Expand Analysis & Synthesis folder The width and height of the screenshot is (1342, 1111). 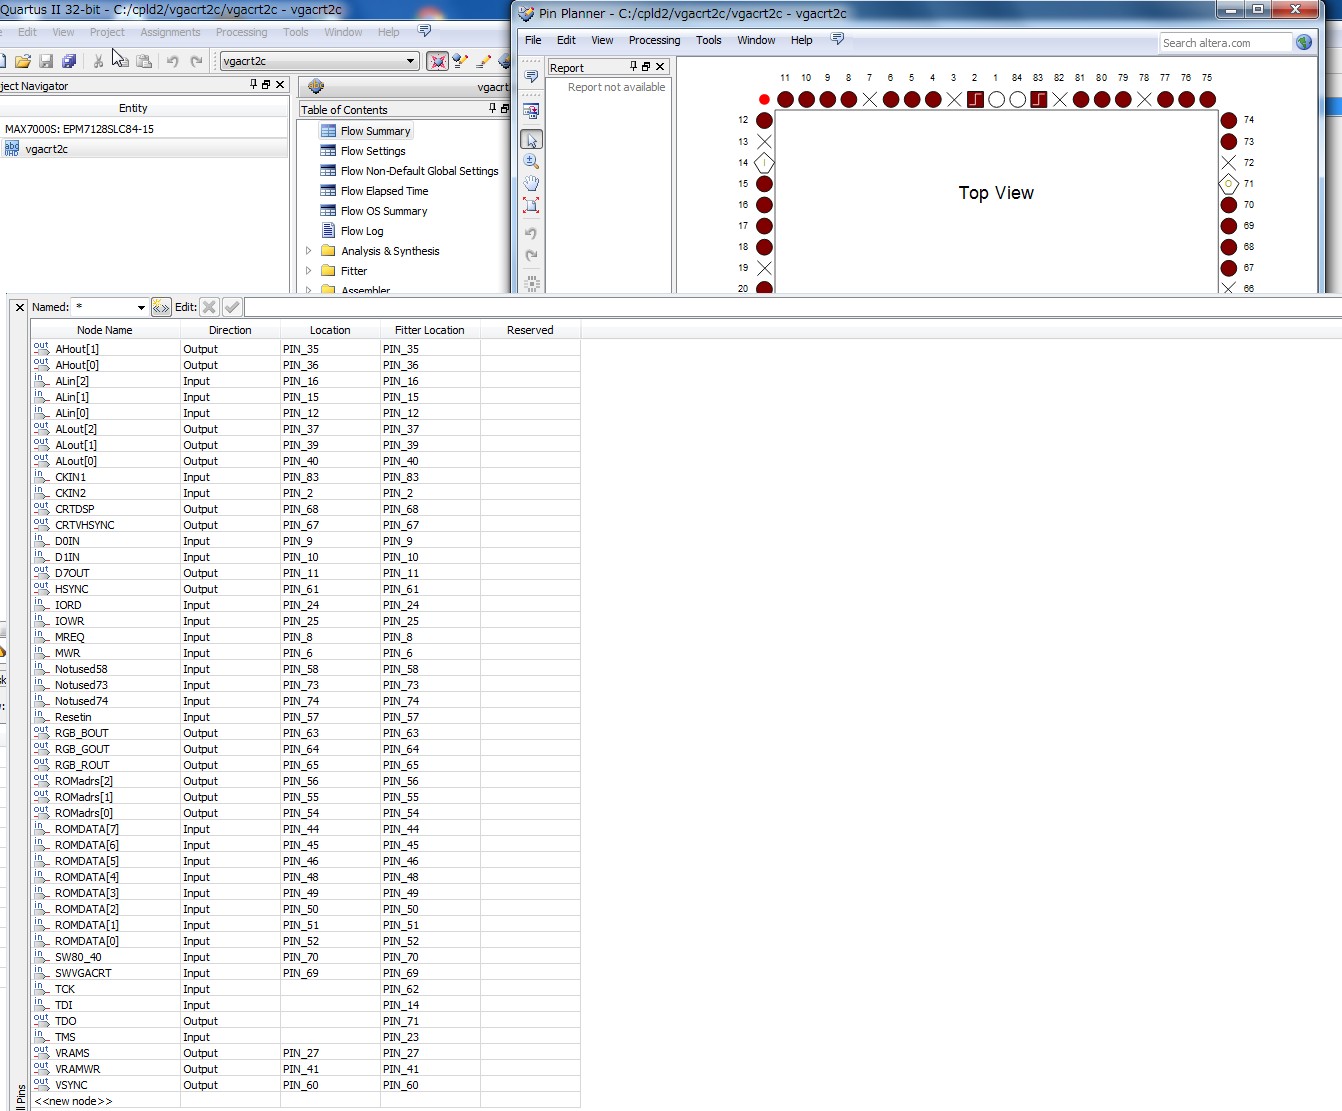(308, 251)
